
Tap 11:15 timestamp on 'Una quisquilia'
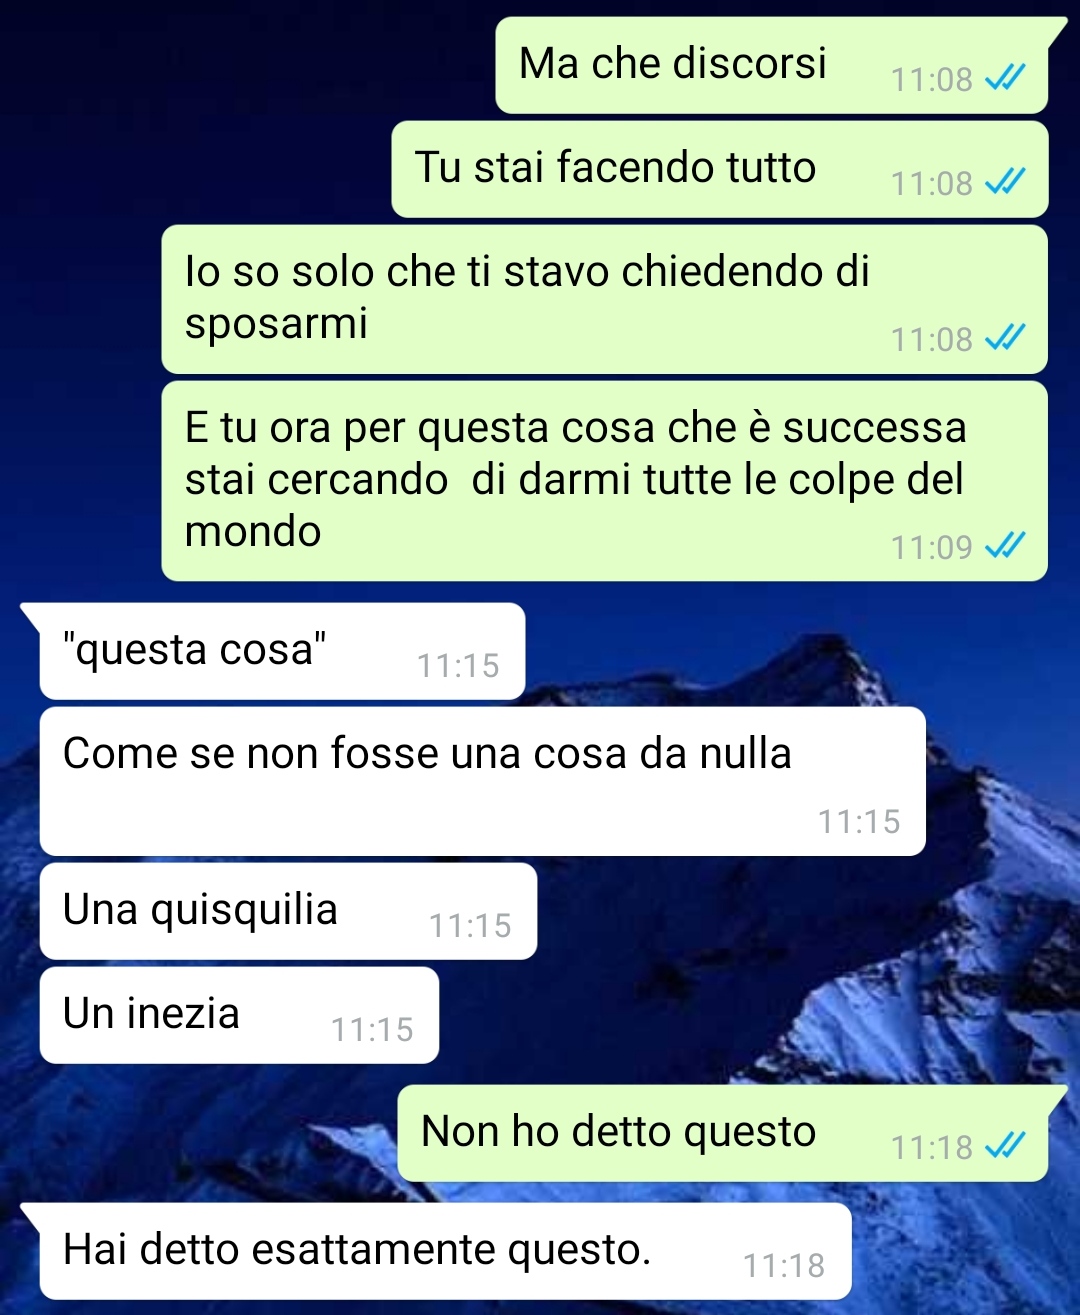[470, 926]
